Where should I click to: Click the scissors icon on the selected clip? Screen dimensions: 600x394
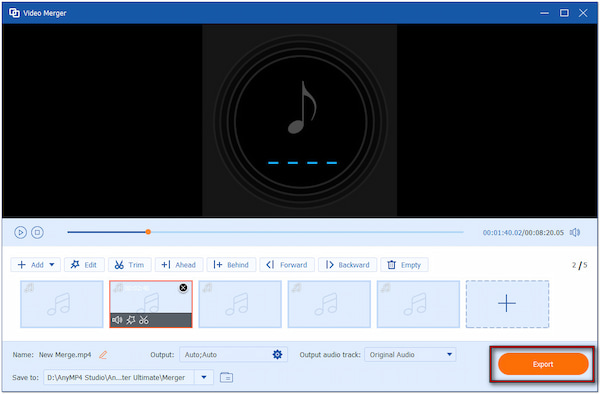(144, 320)
